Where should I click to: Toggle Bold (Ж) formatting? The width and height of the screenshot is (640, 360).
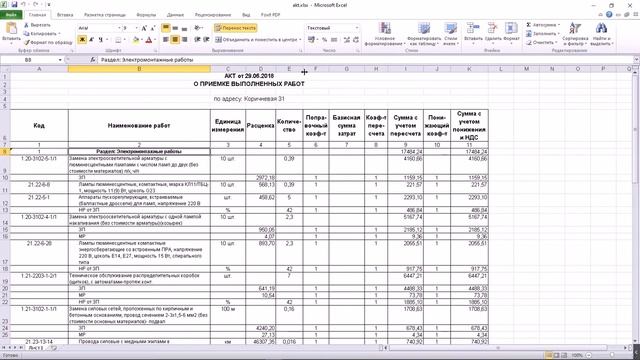pyautogui.click(x=82, y=40)
